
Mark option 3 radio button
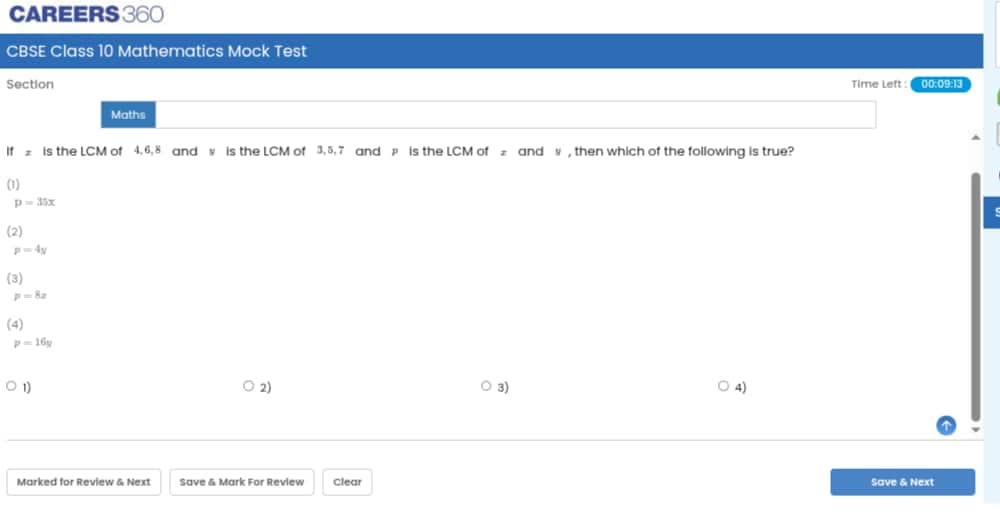[x=486, y=386]
